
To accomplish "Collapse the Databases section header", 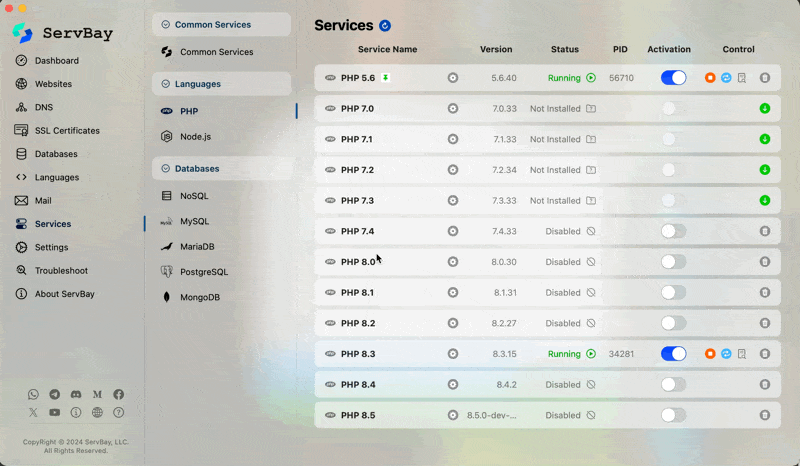I will click(x=221, y=169).
